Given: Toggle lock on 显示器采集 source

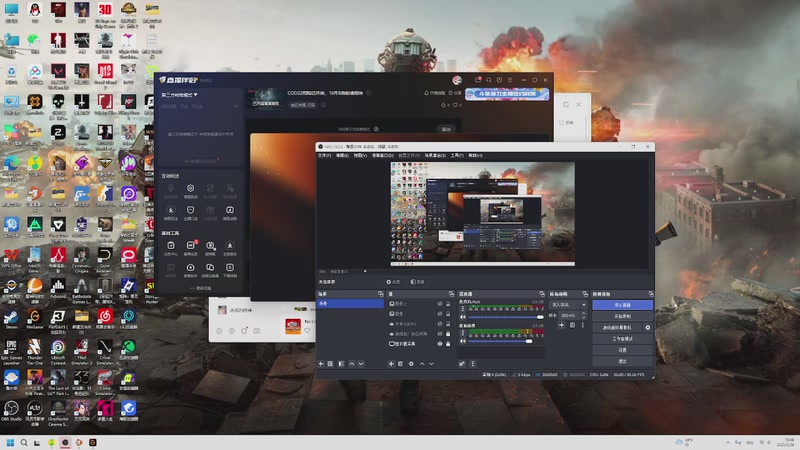Looking at the screenshot, I should click(x=448, y=344).
